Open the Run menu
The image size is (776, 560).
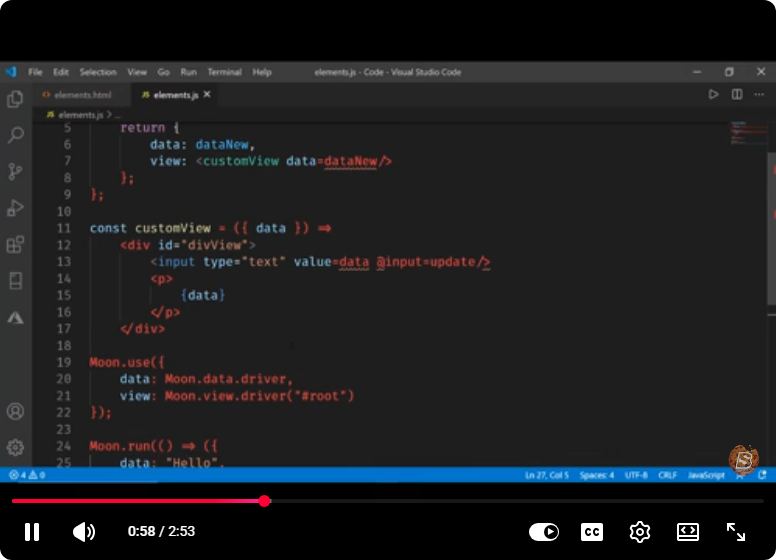coord(189,72)
